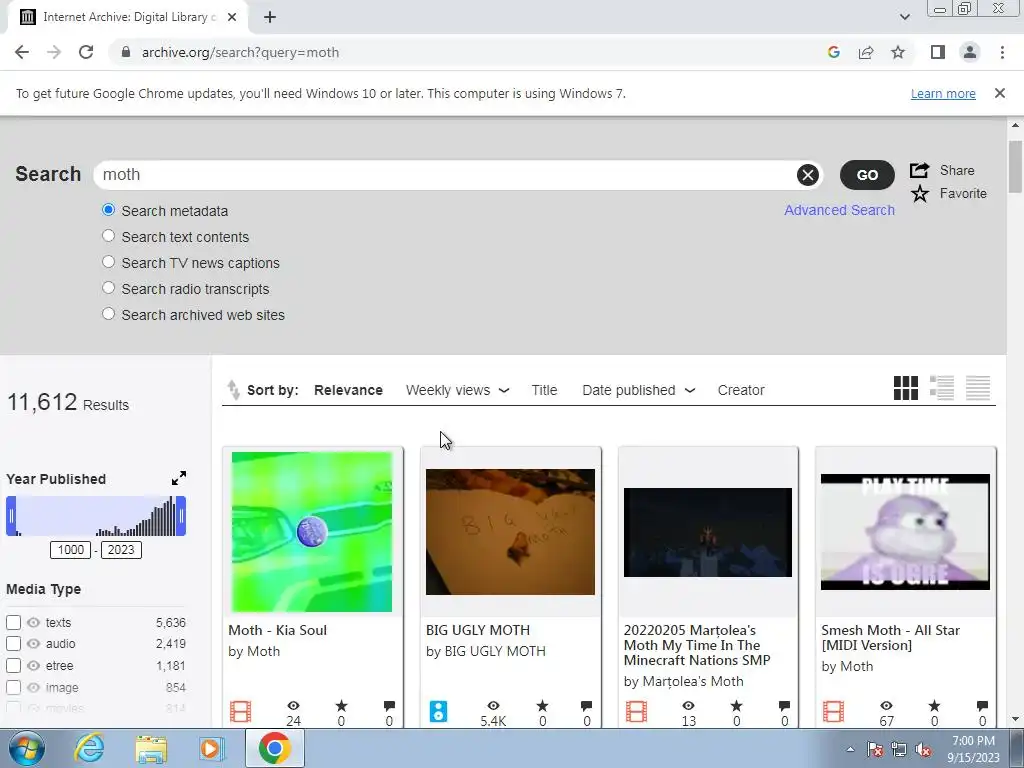Launch Internet Explorer from the taskbar
The height and width of the screenshot is (768, 1024).
(x=88, y=748)
